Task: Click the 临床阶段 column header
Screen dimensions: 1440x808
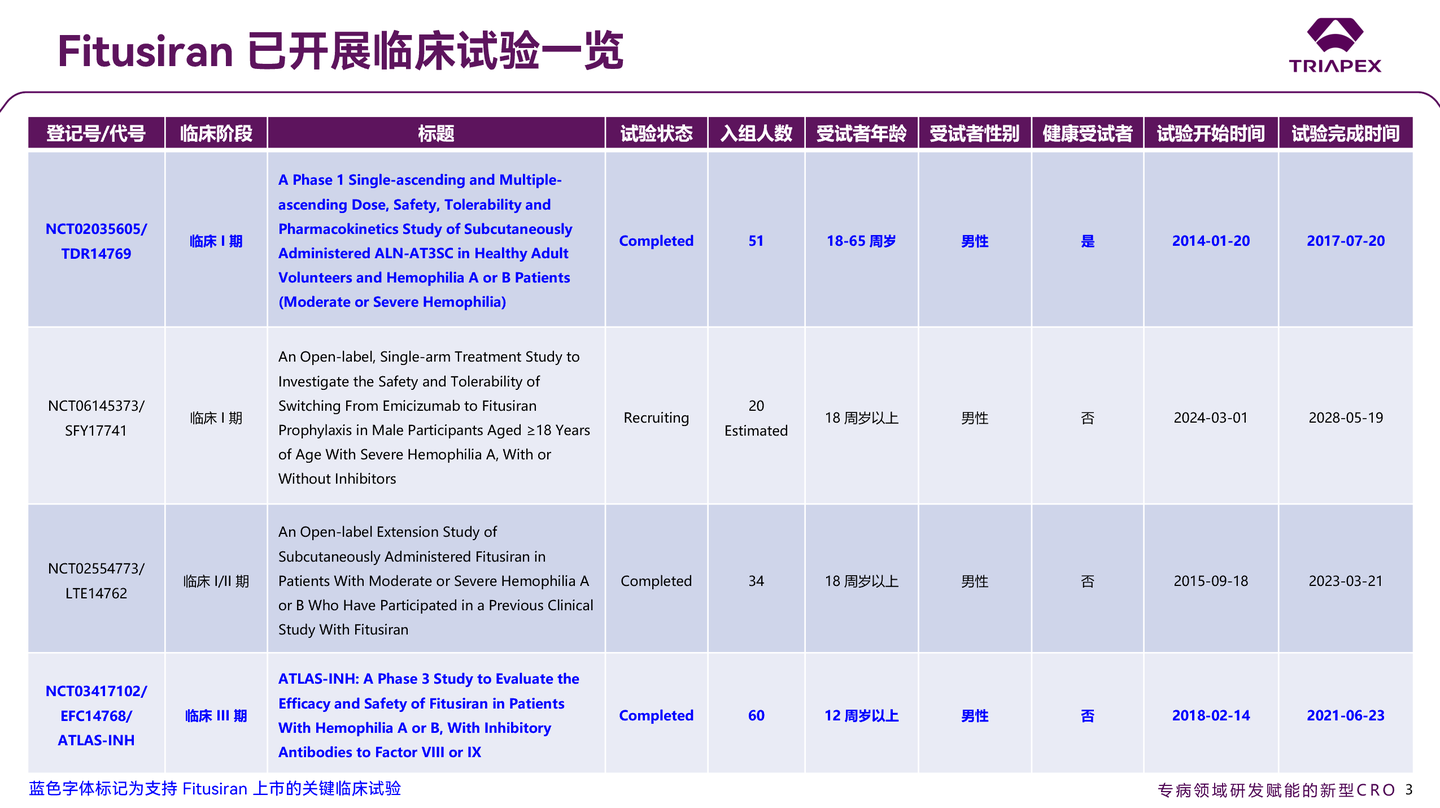Action: (x=215, y=132)
